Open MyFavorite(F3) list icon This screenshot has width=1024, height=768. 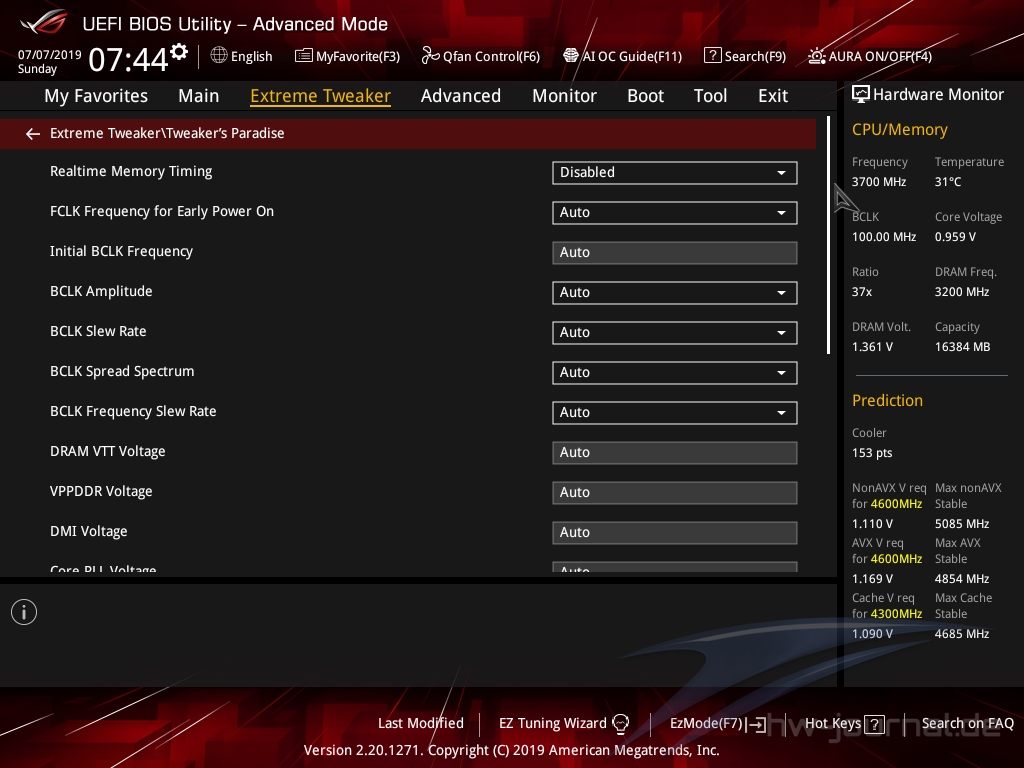pos(303,56)
